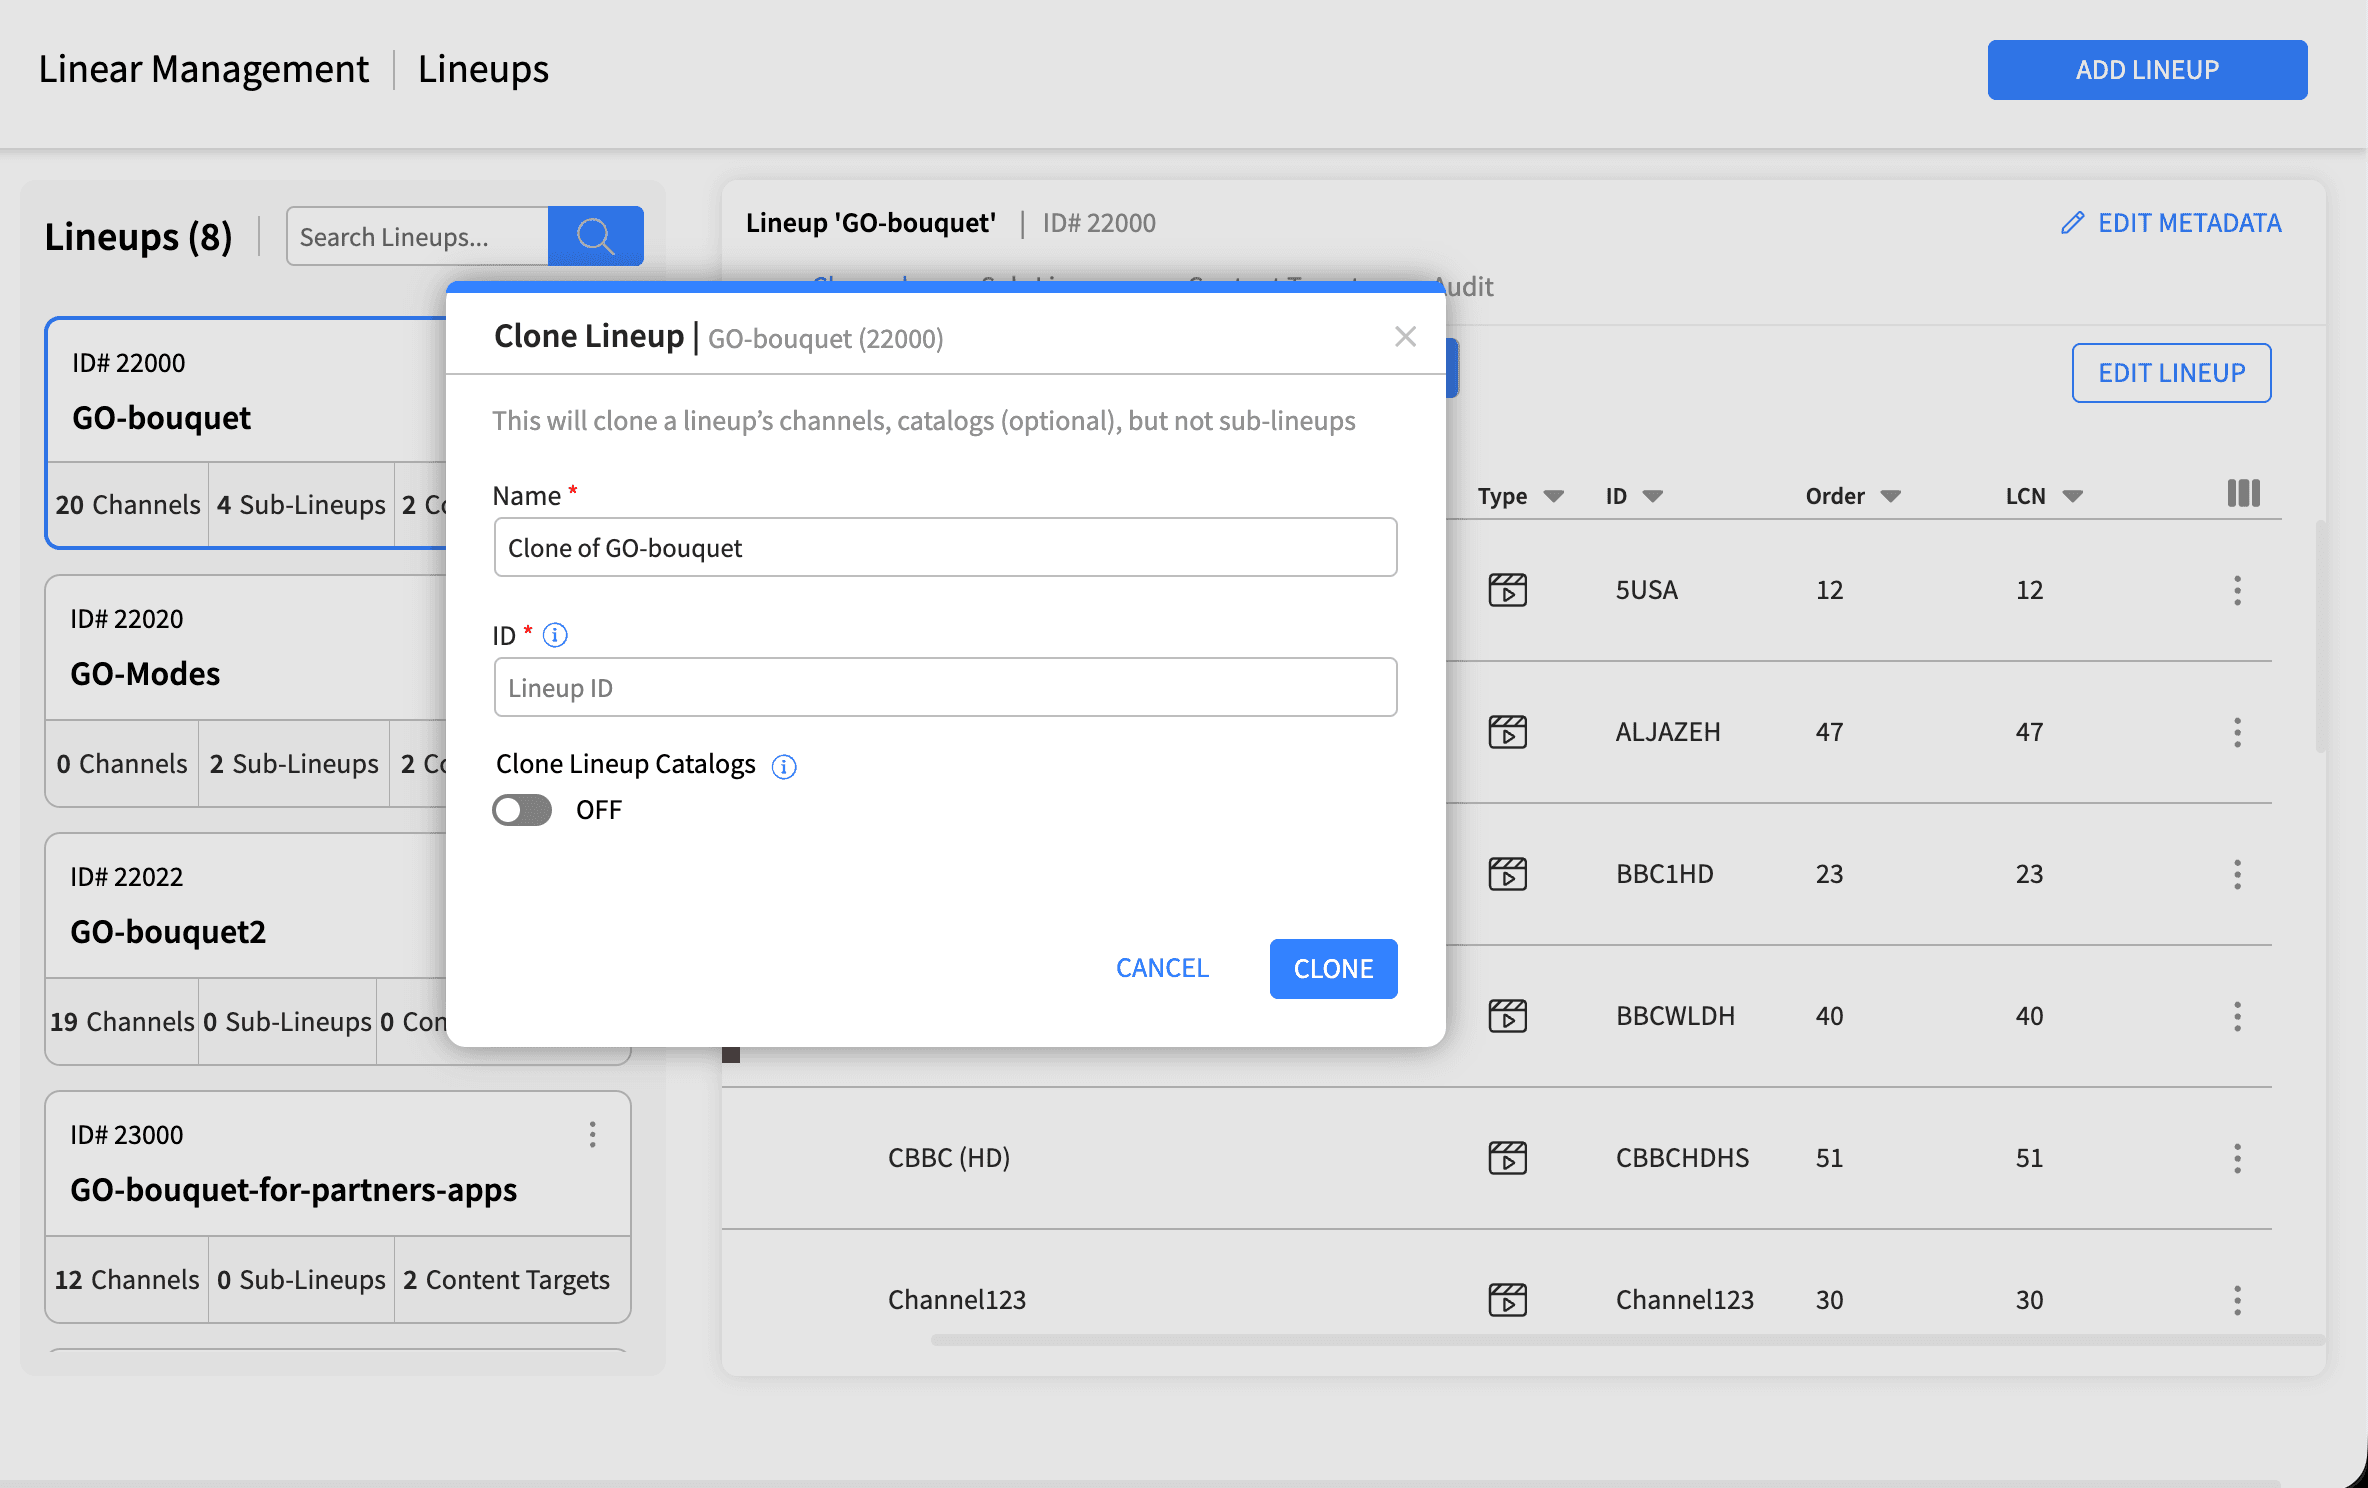Click the Lineup ID input field

tap(945, 687)
